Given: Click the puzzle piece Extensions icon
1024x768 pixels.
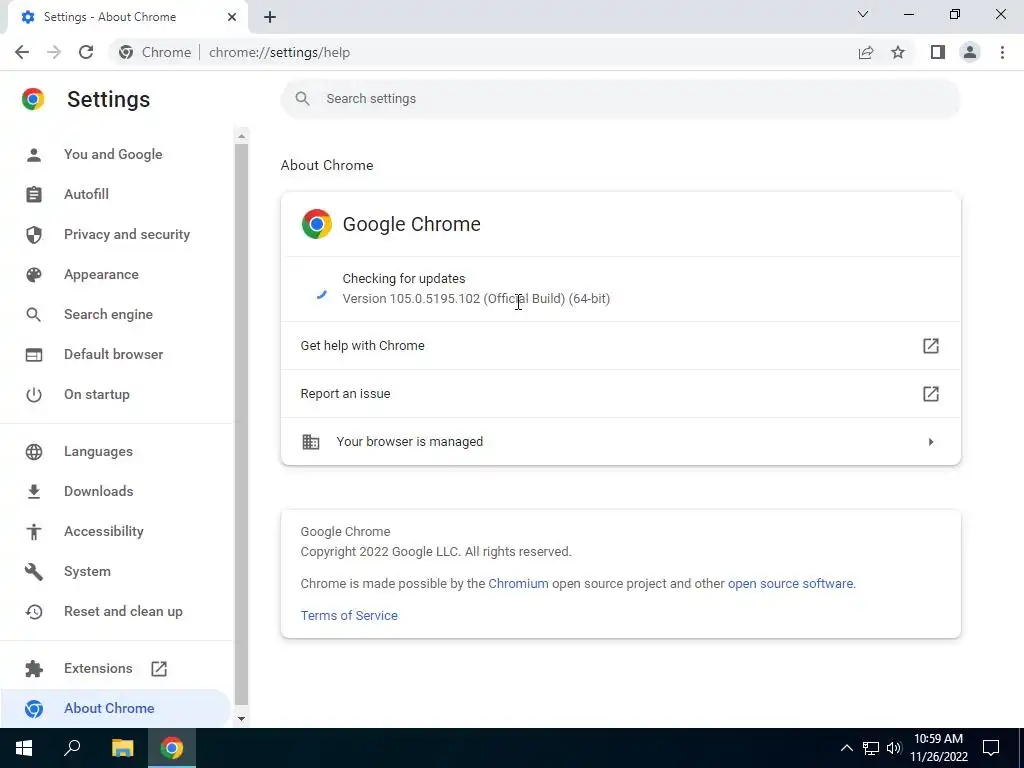Looking at the screenshot, I should (x=34, y=669).
